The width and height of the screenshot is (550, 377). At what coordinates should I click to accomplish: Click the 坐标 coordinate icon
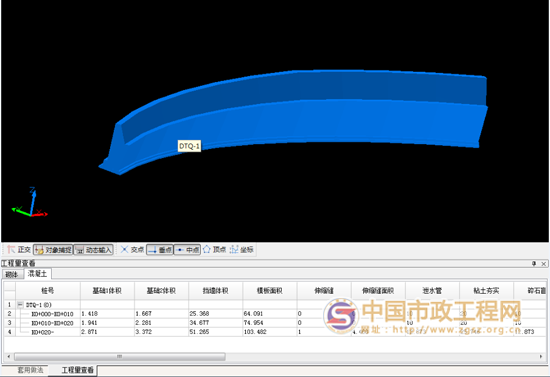242,249
